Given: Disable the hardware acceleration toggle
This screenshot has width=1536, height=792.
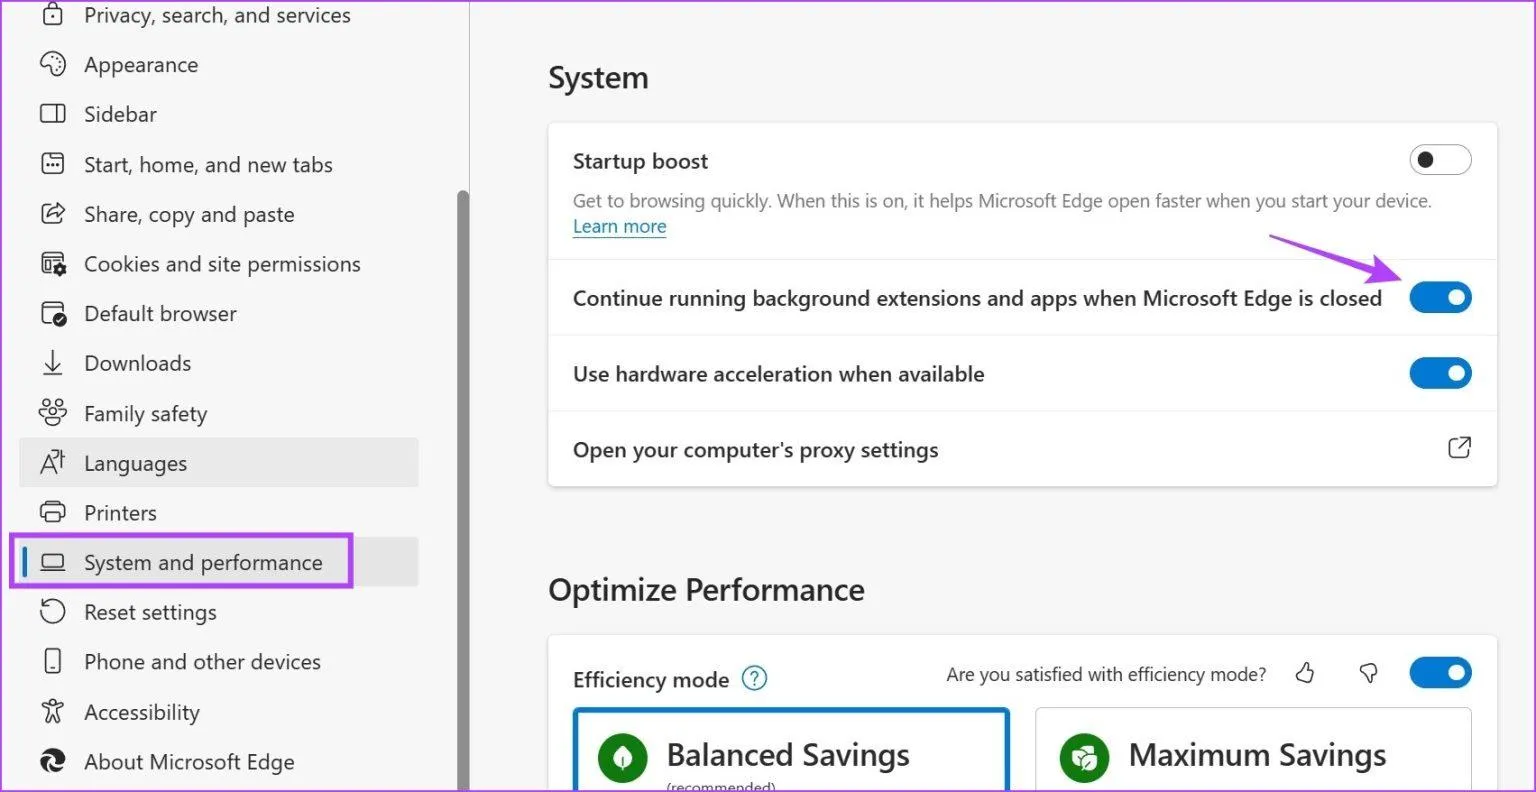Looking at the screenshot, I should coord(1440,373).
